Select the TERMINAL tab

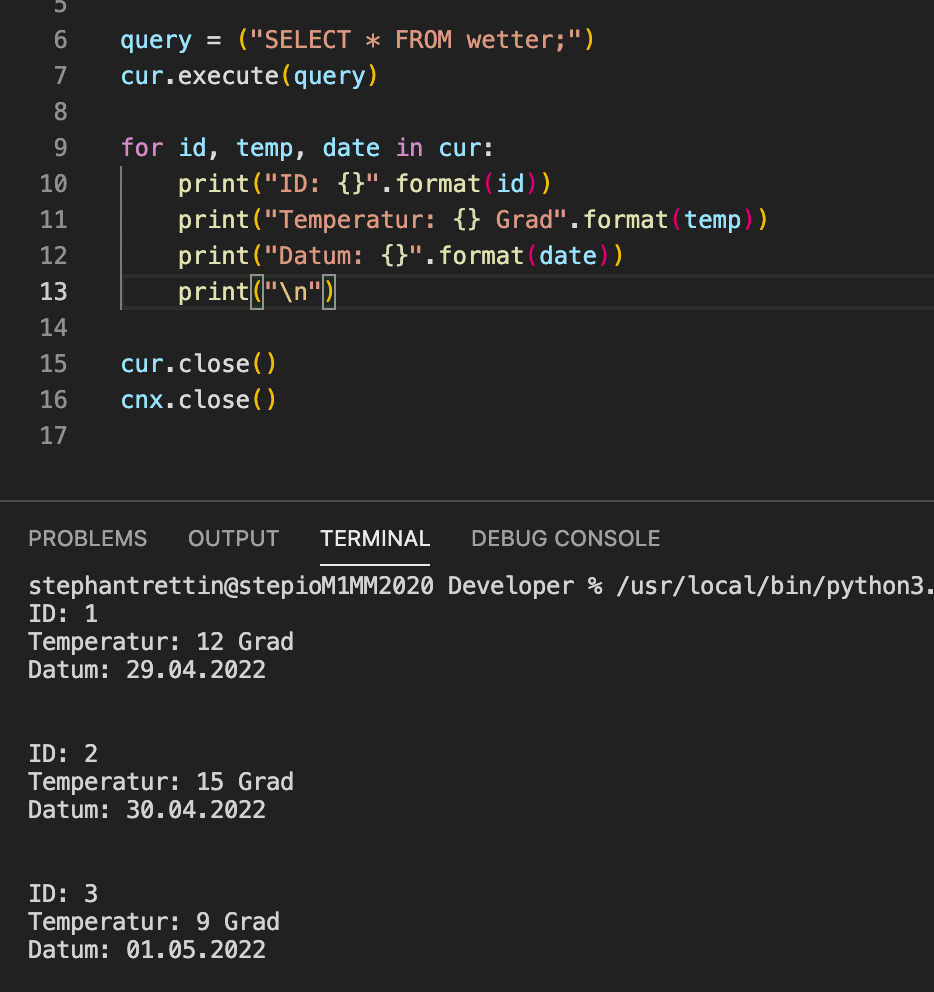tap(375, 538)
